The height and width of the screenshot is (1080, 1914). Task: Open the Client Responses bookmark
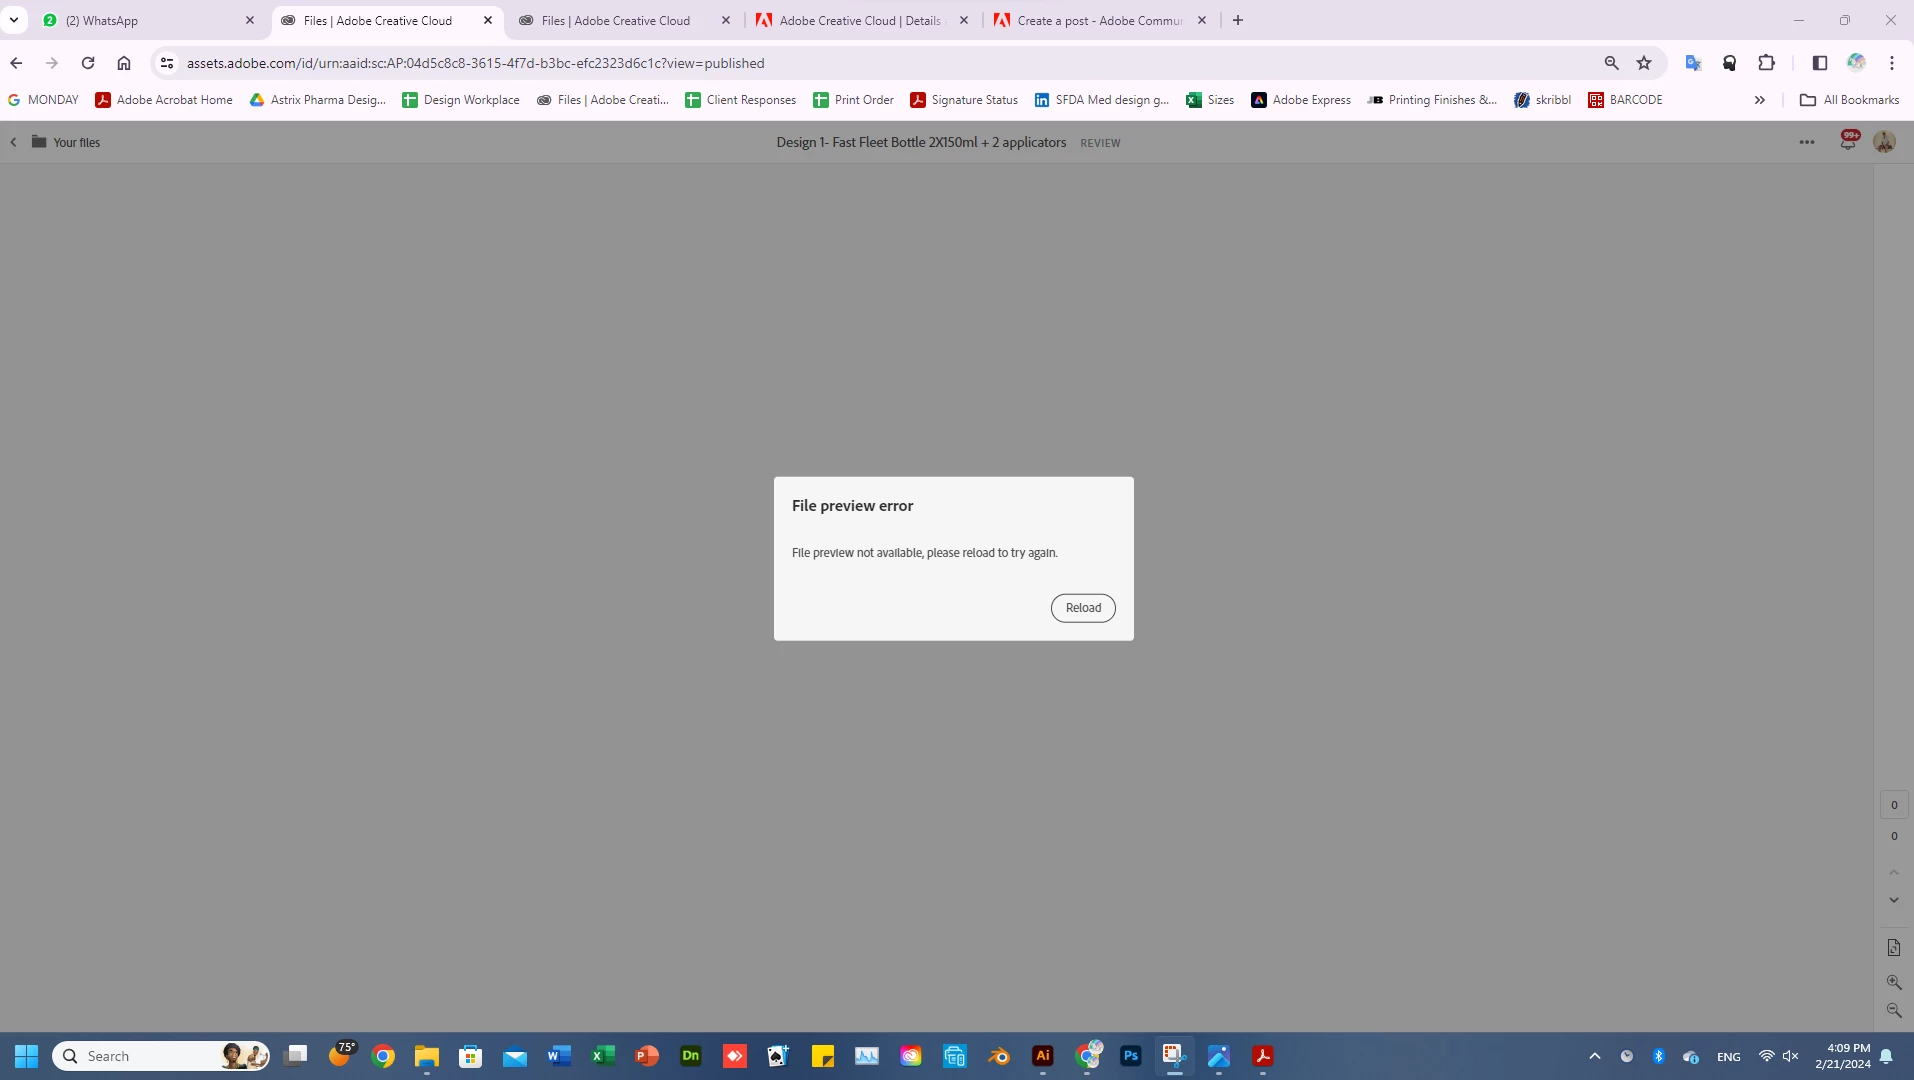(741, 100)
